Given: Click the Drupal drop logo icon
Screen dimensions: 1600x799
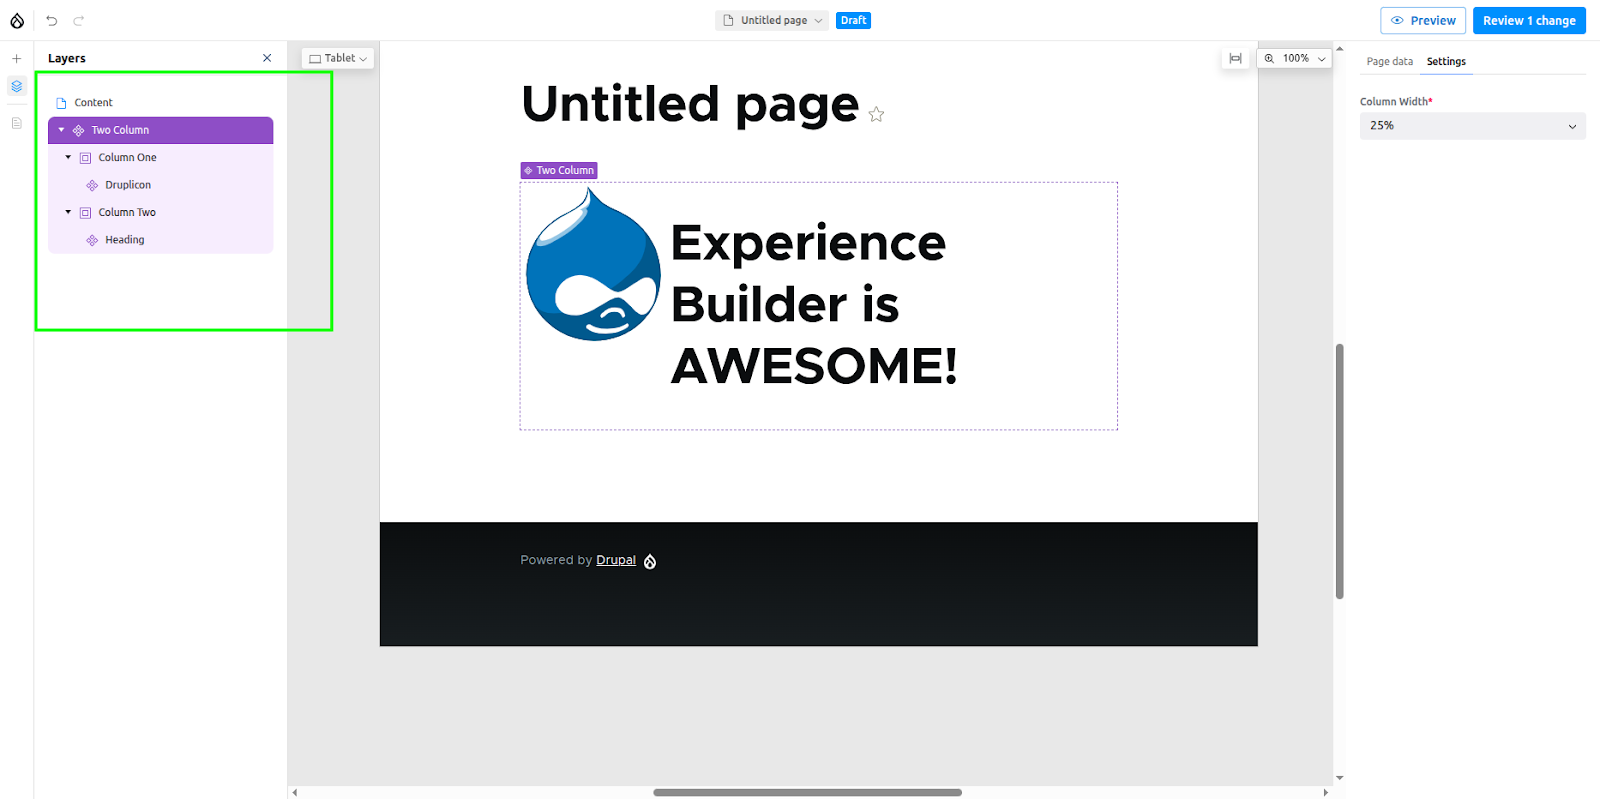Looking at the screenshot, I should 17,20.
